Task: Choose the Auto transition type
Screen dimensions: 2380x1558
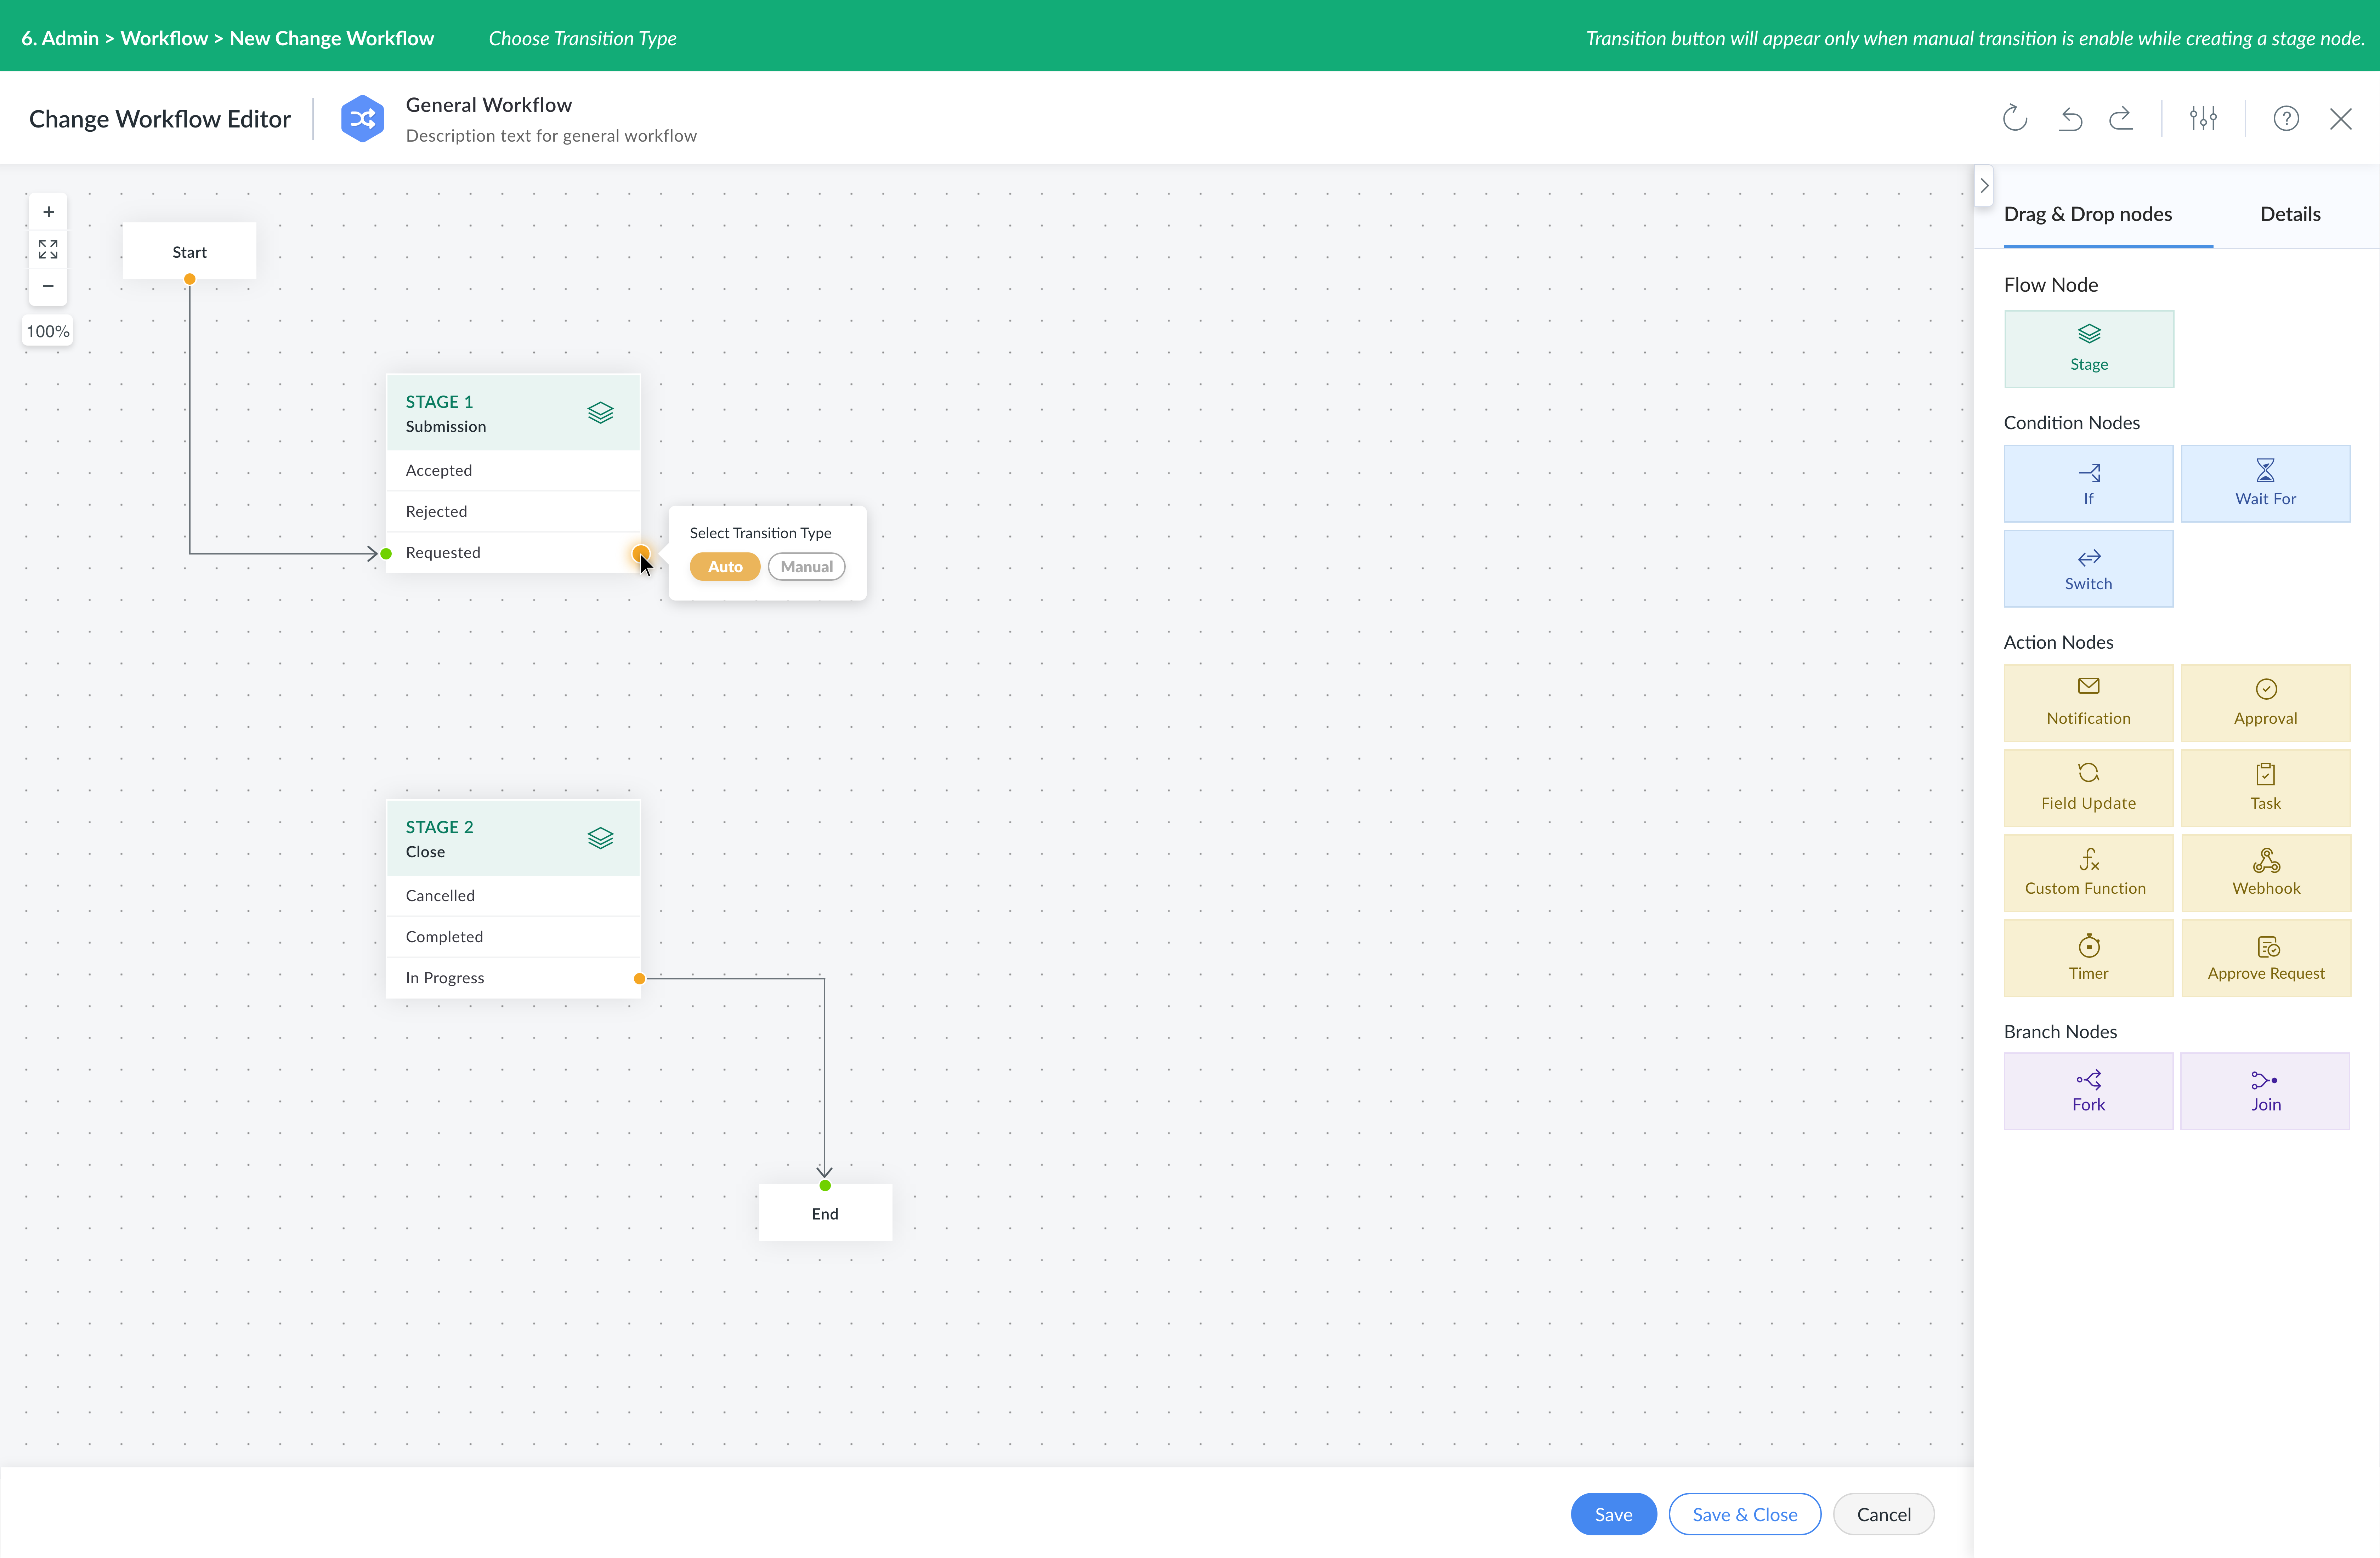Action: [725, 567]
